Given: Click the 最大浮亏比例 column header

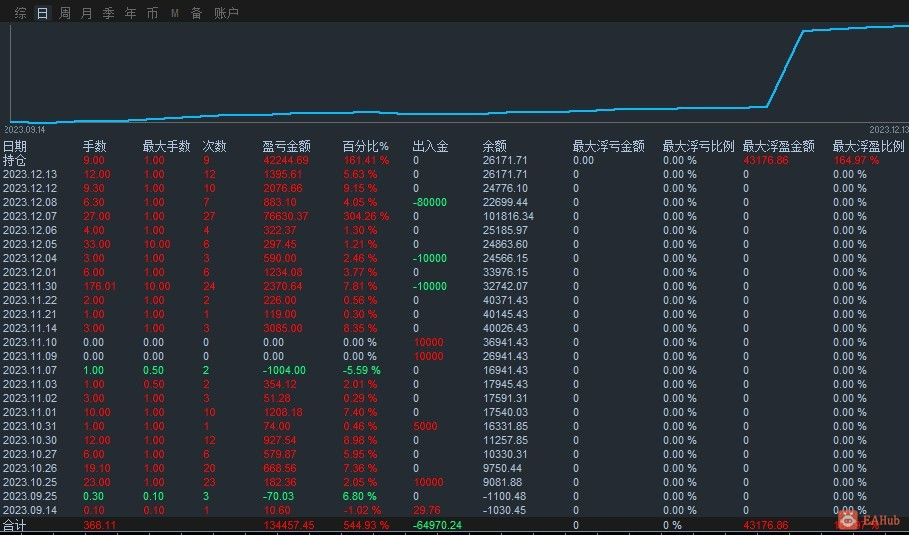Looking at the screenshot, I should point(699,146).
